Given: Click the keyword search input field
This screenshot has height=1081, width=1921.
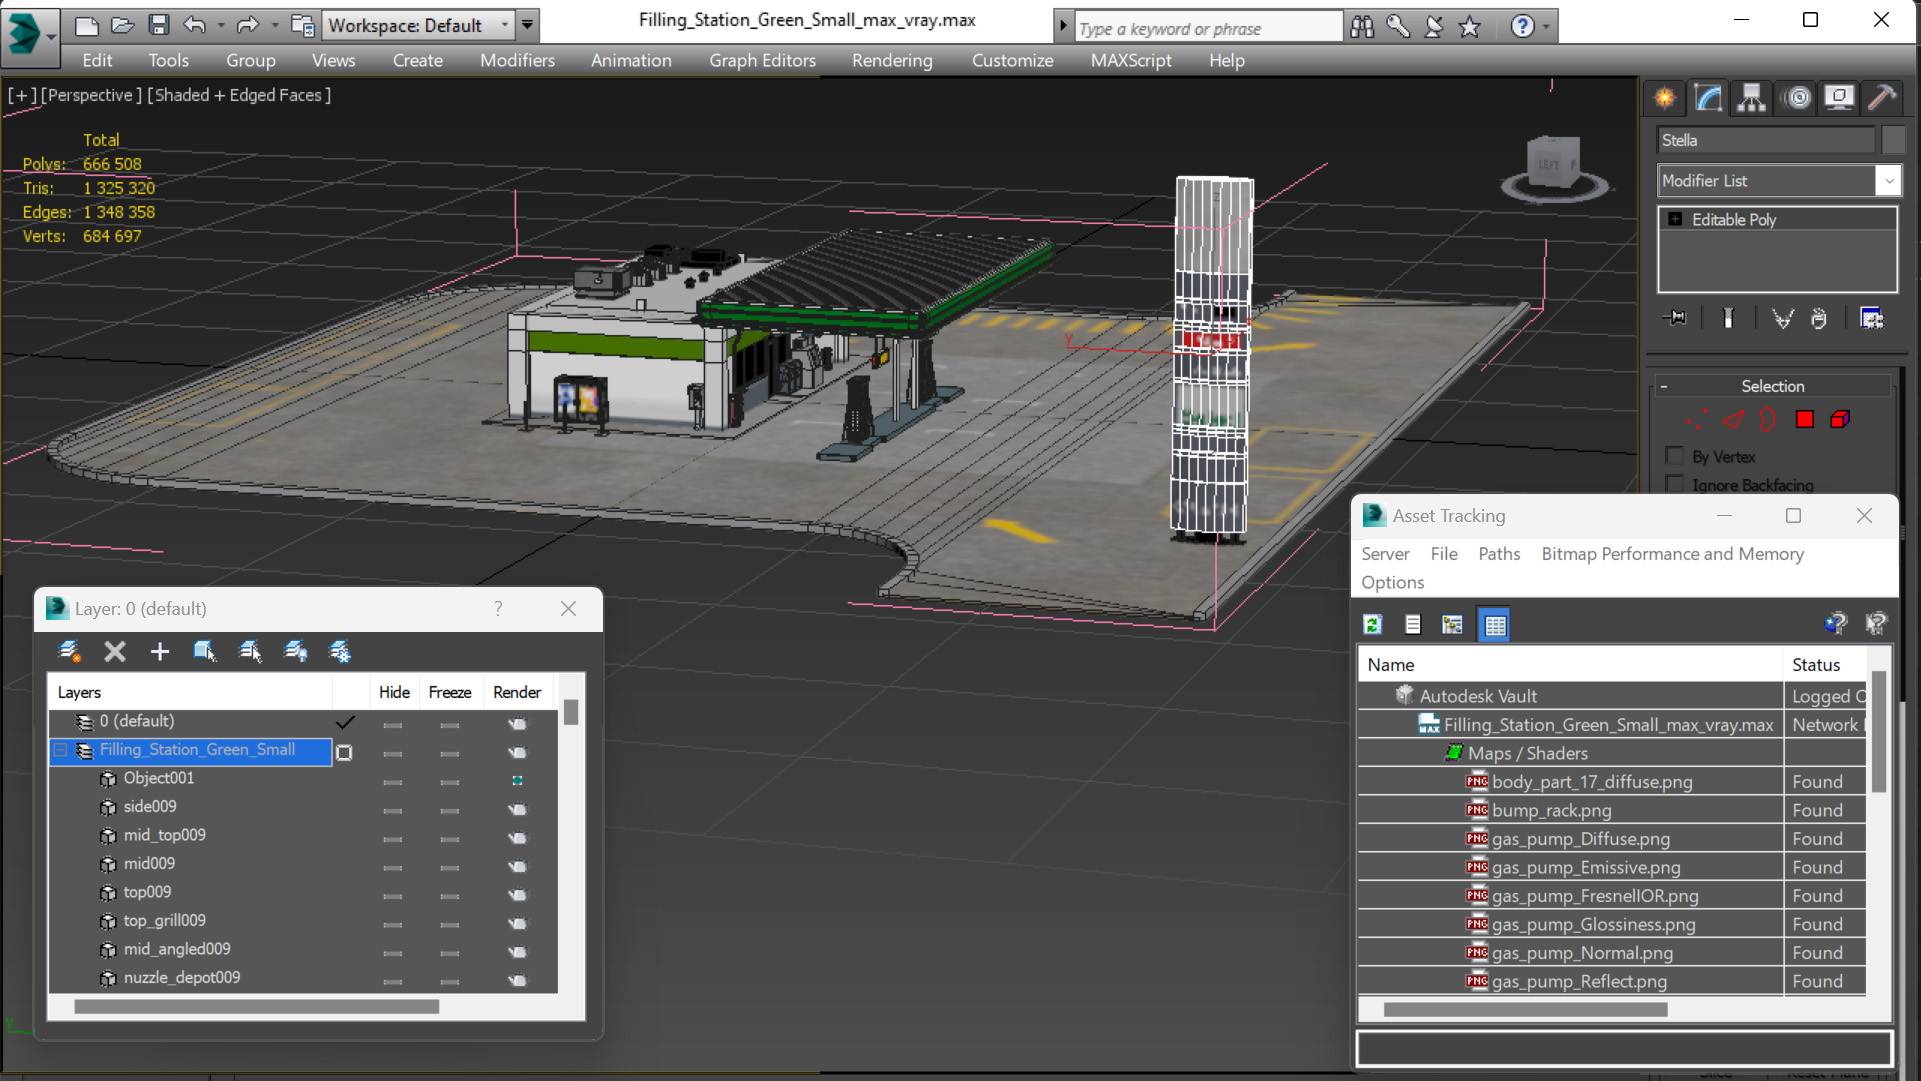Looking at the screenshot, I should click(1208, 28).
